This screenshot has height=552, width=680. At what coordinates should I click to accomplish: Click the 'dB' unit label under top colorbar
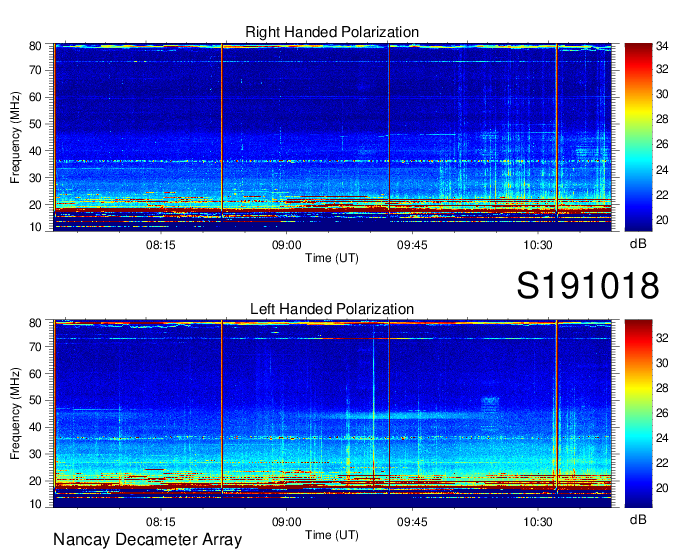tap(638, 244)
